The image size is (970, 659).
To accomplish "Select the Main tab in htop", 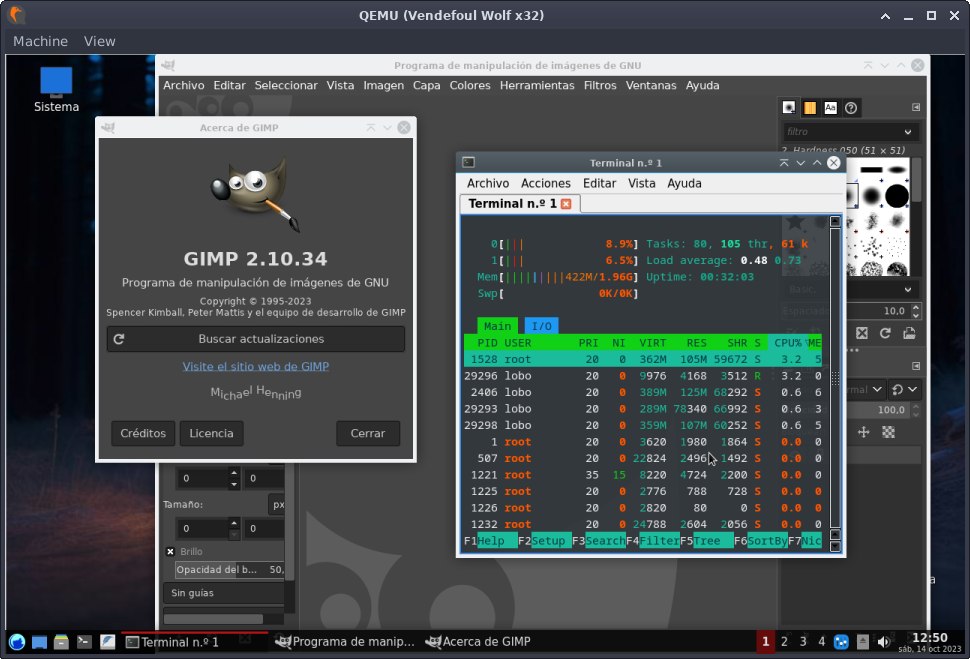I will point(497,325).
